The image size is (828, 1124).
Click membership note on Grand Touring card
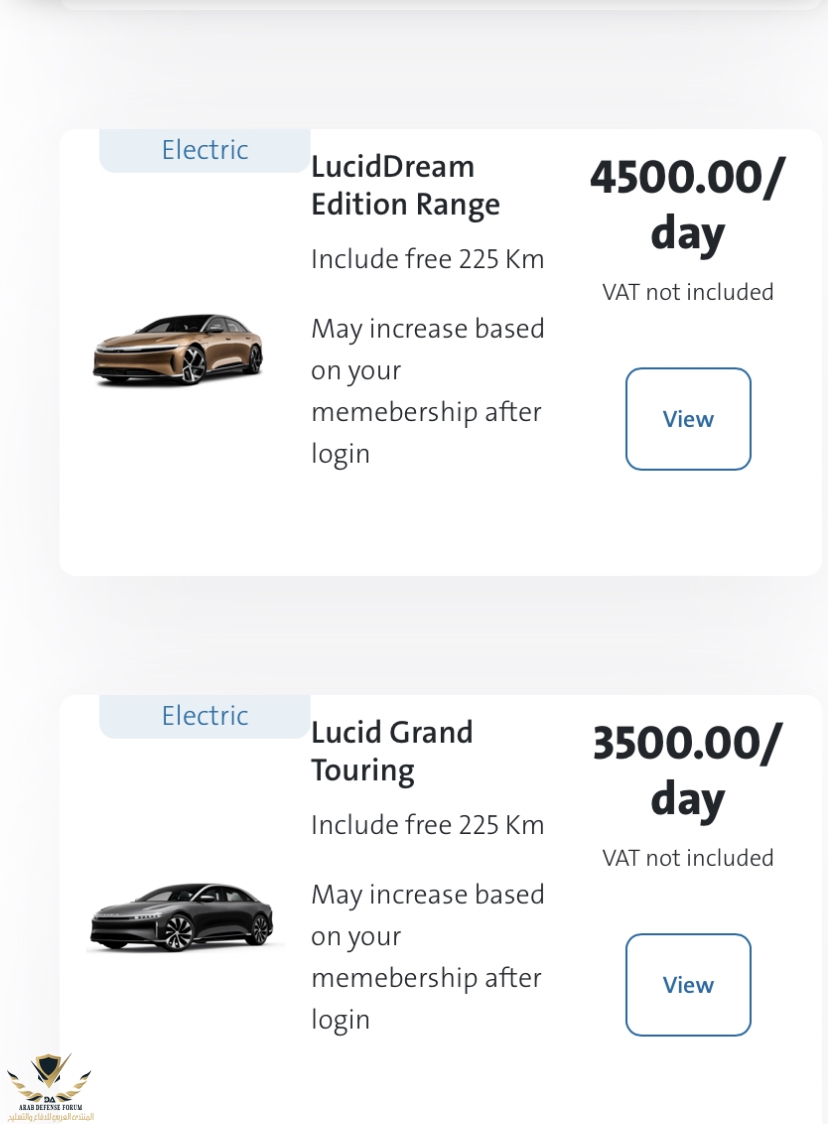[x=427, y=957]
